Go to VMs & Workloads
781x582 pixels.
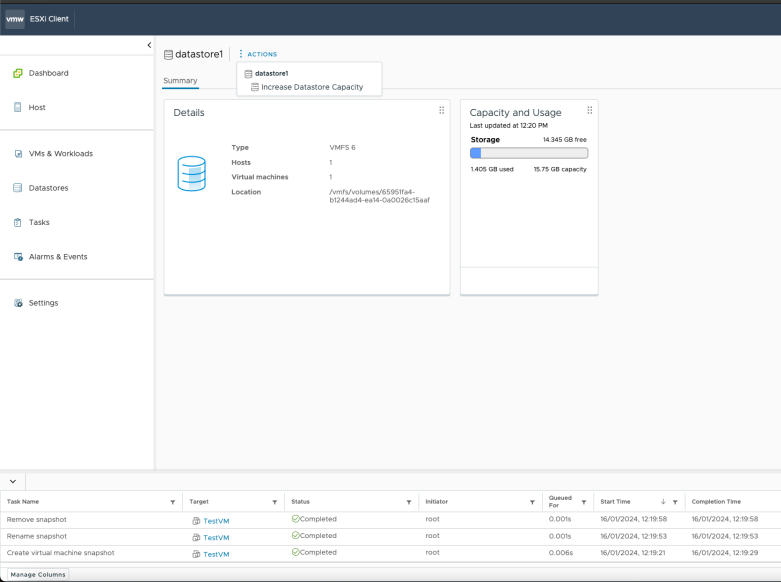[x=61, y=153]
